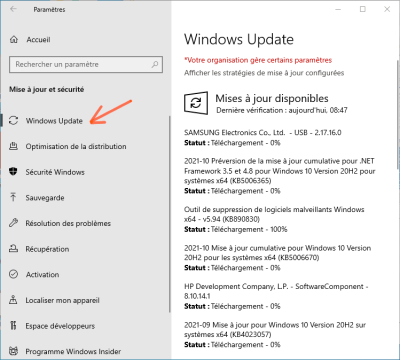Image resolution: width=400 pixels, height=360 pixels.
Task: Click the Mises à jour disponibles heading
Action: 272,98
